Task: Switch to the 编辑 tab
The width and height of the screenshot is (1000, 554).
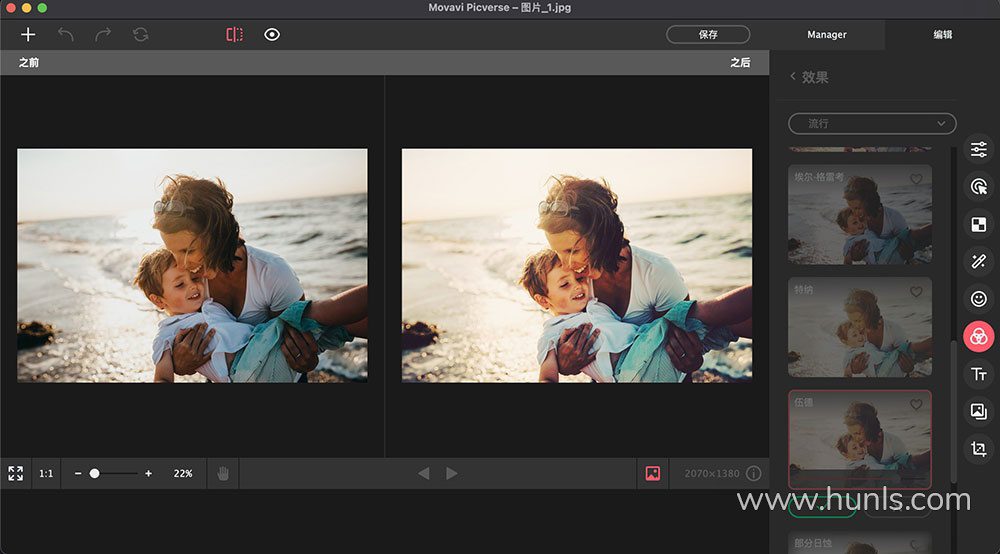Action: coord(942,35)
